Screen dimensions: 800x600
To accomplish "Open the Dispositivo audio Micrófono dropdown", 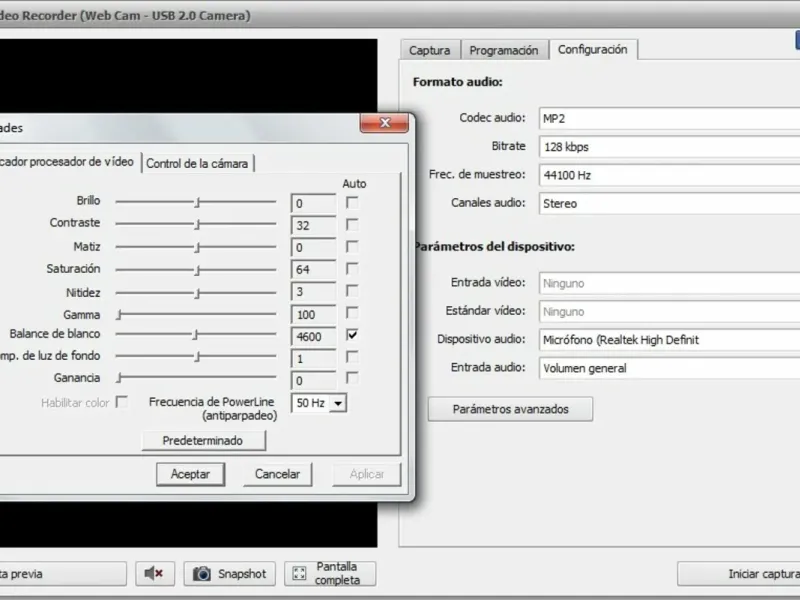I will click(x=669, y=340).
